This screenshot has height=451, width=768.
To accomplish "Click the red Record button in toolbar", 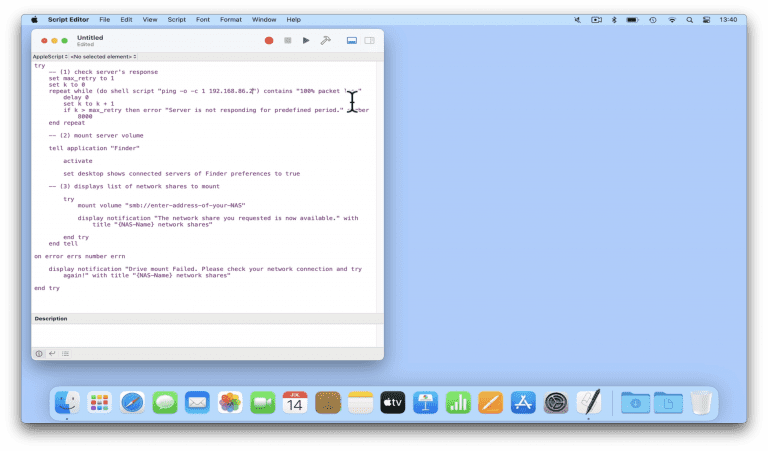I will (x=269, y=41).
